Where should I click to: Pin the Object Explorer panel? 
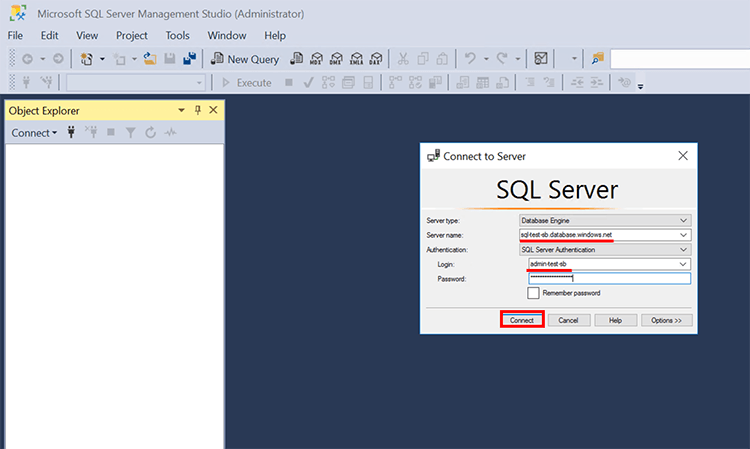coord(198,110)
